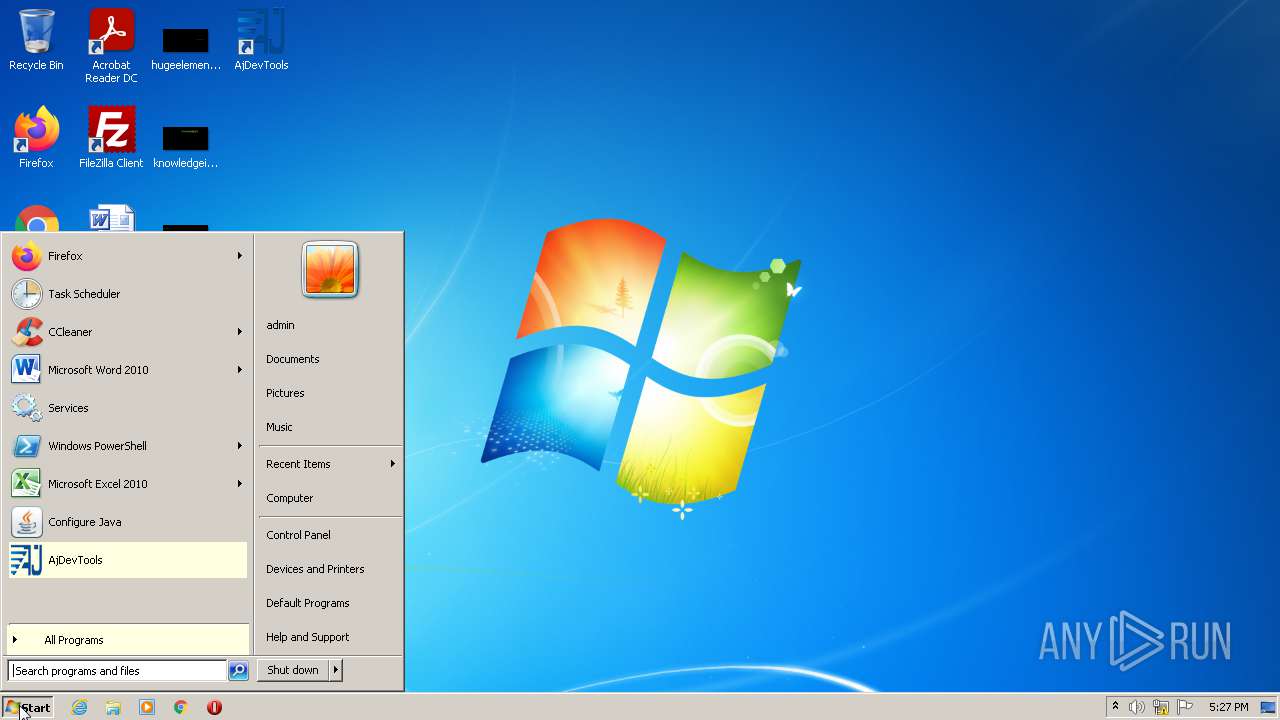Screen dimensions: 1280x720
Task: Open Chrome from taskbar
Action: [181, 707]
